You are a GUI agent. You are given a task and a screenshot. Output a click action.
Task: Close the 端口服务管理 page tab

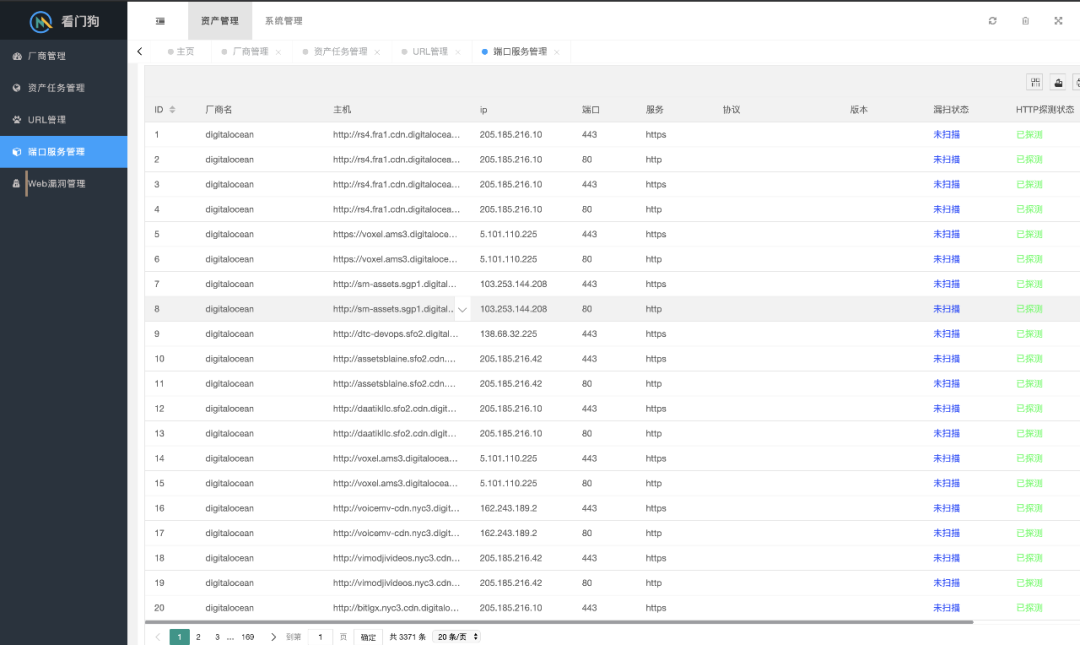pos(557,52)
